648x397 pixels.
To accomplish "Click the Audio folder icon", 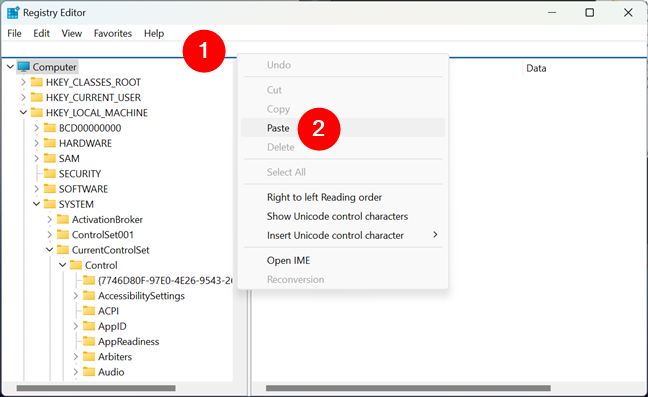I will [89, 372].
